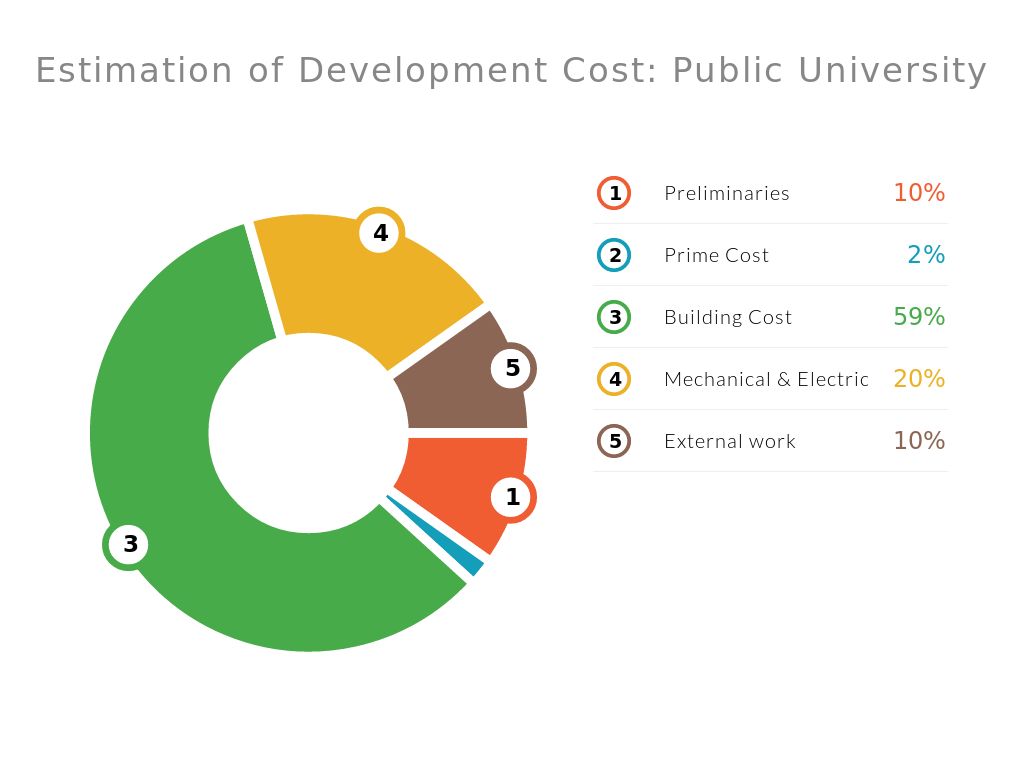The image size is (1024, 768).
Task: Click the orange number 1 legend badge
Action: click(x=614, y=193)
